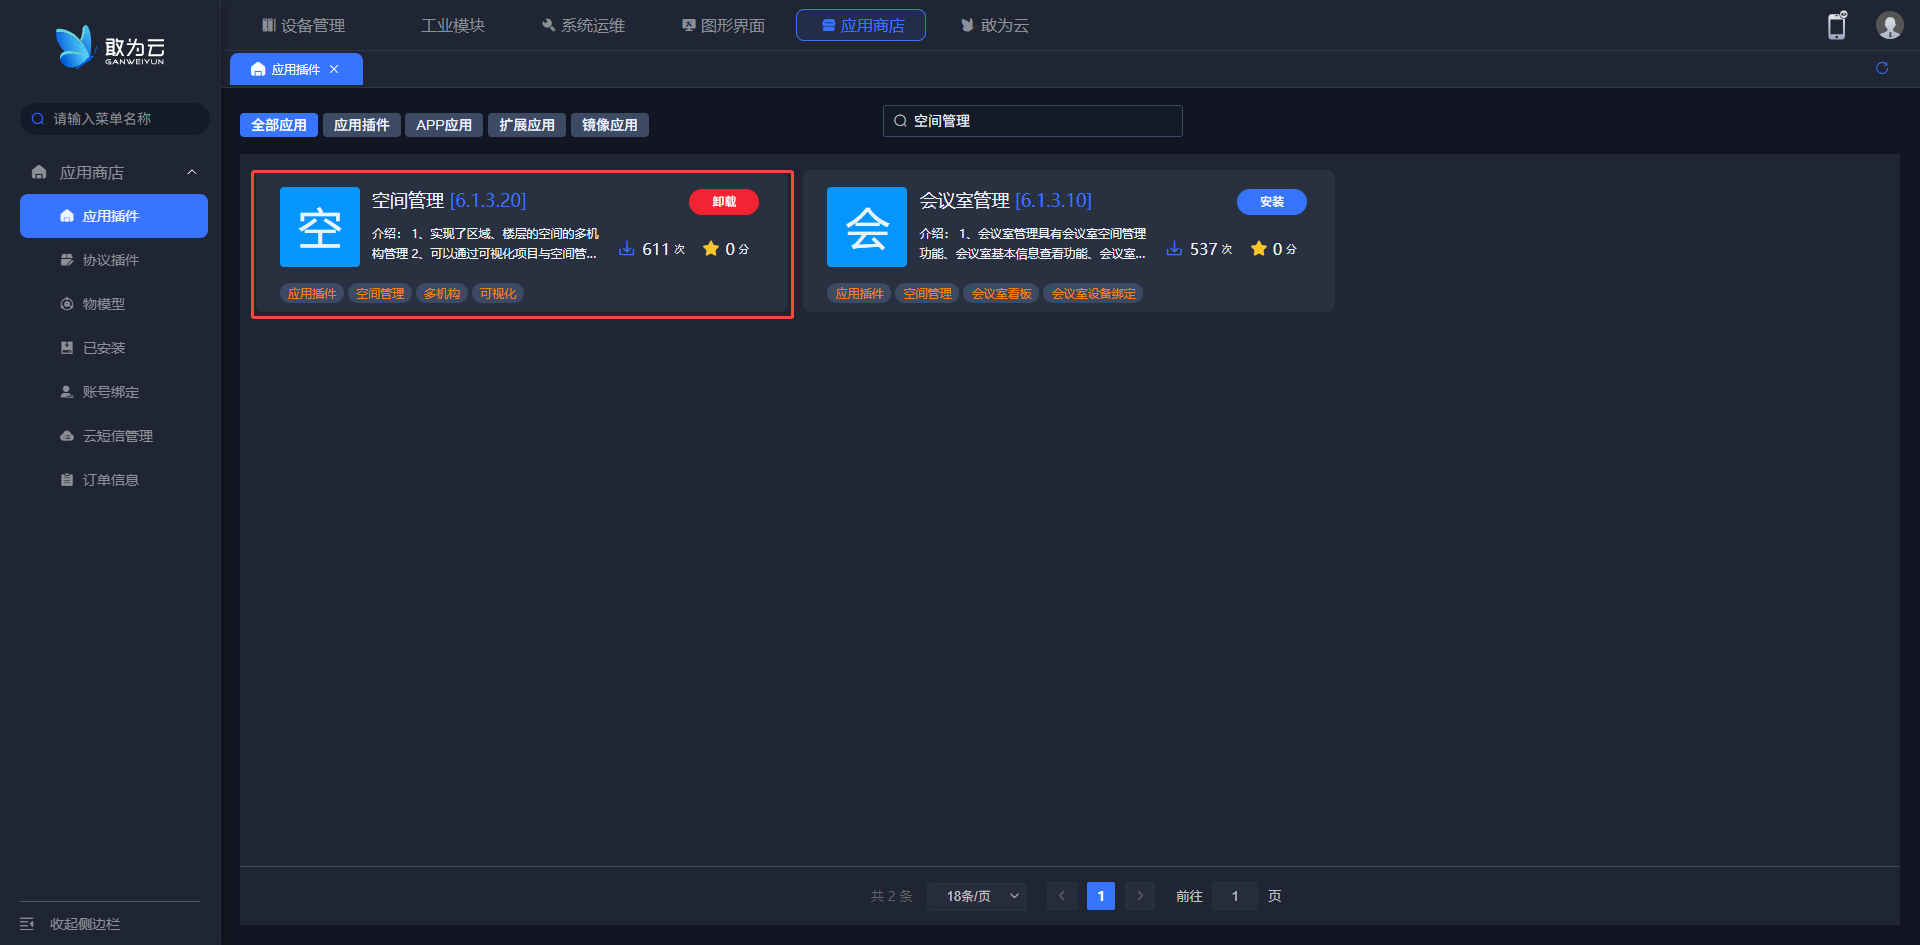
Task: Select page 1 in pagination
Action: point(1101,896)
